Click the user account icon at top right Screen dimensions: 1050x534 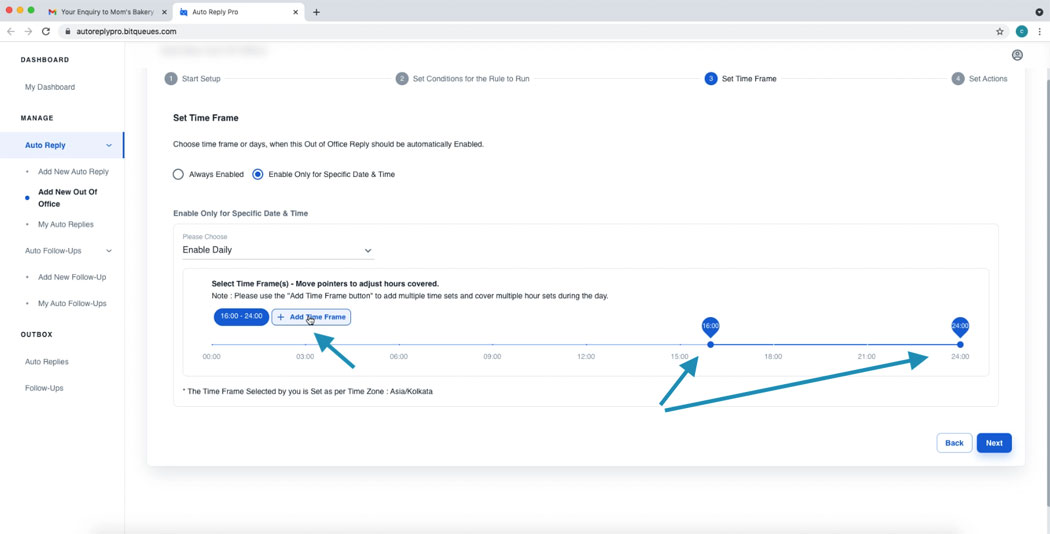(x=1017, y=55)
